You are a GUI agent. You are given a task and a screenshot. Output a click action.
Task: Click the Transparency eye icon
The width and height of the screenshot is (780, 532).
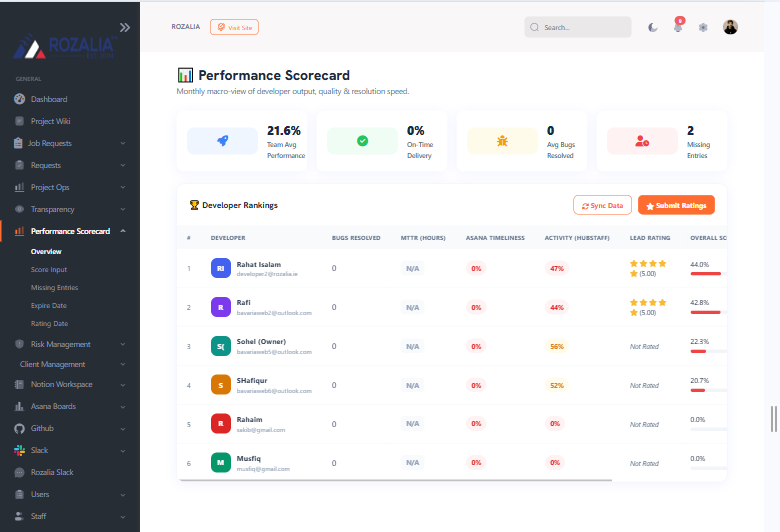[x=19, y=209]
